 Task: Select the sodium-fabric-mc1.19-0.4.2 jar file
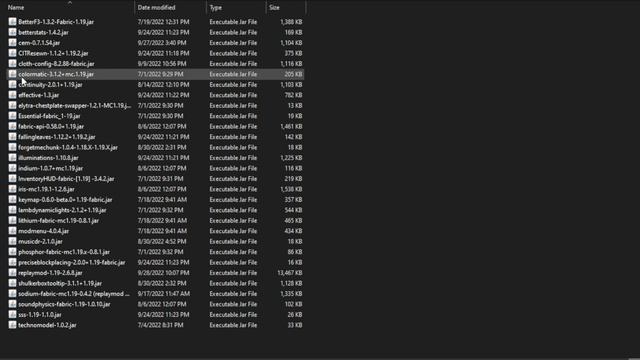pyautogui.click(x=74, y=294)
